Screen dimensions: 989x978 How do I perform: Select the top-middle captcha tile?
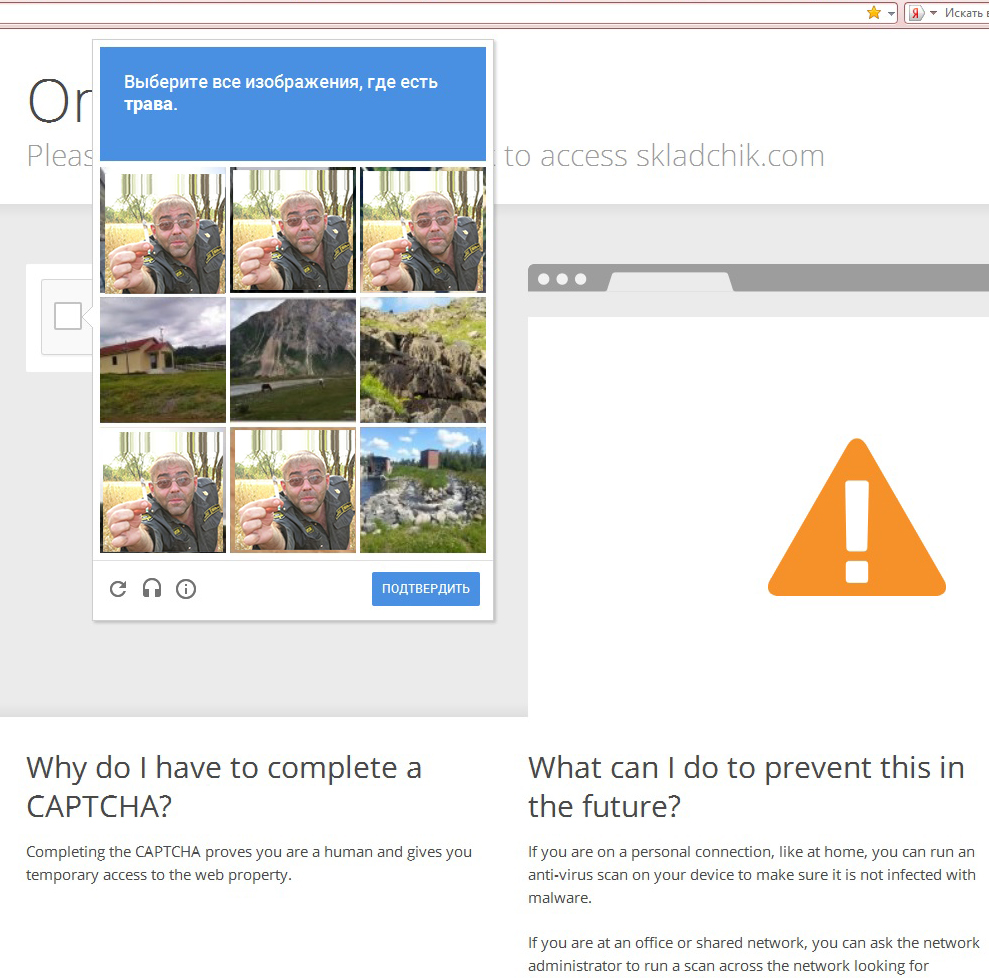(x=293, y=230)
